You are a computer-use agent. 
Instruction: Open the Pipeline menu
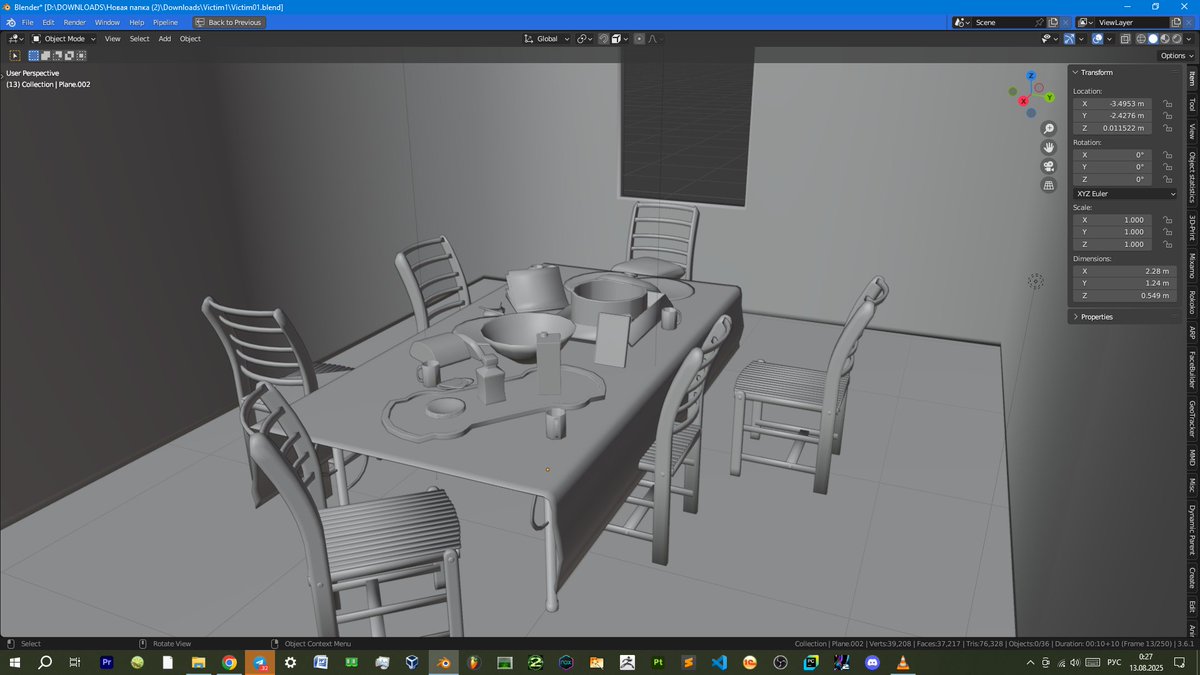(x=165, y=22)
